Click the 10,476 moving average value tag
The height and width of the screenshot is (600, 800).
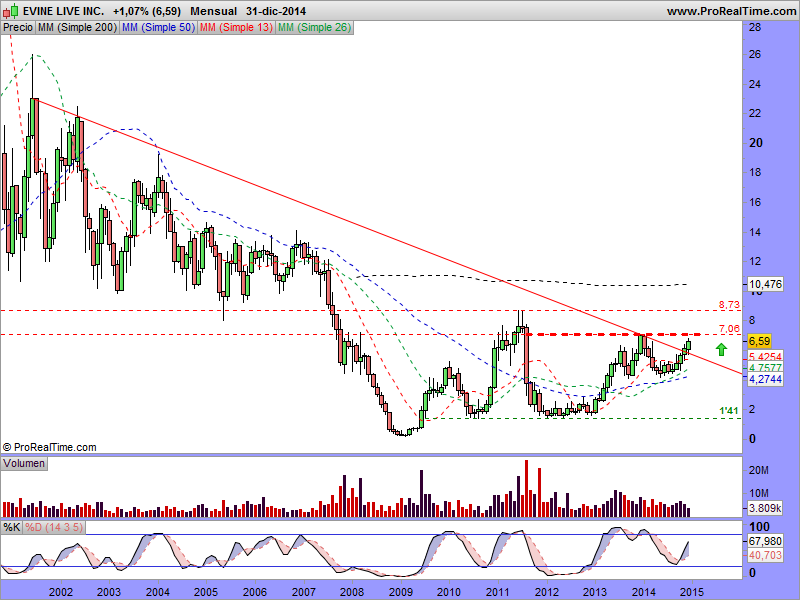pyautogui.click(x=765, y=284)
